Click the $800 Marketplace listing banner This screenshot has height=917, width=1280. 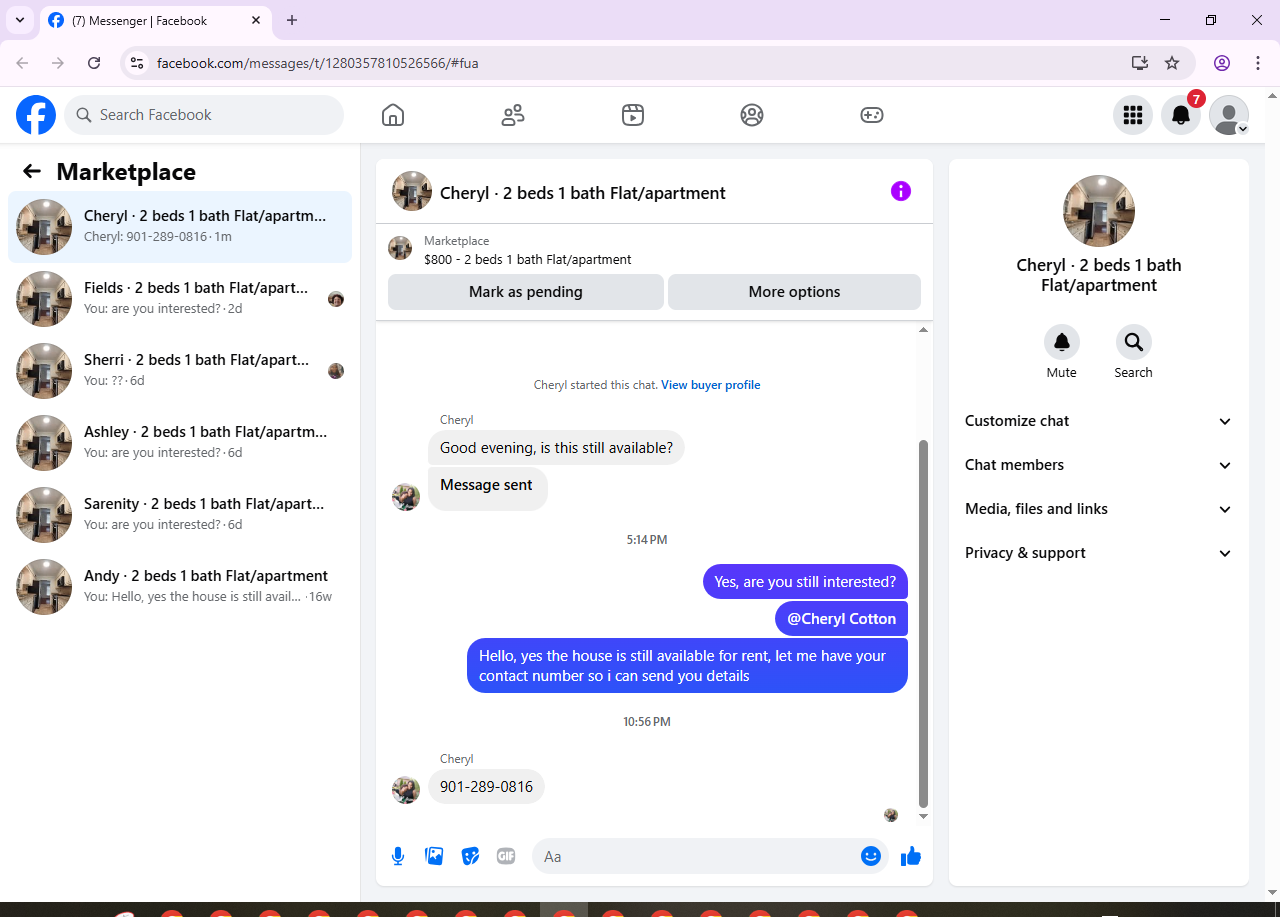pos(654,250)
